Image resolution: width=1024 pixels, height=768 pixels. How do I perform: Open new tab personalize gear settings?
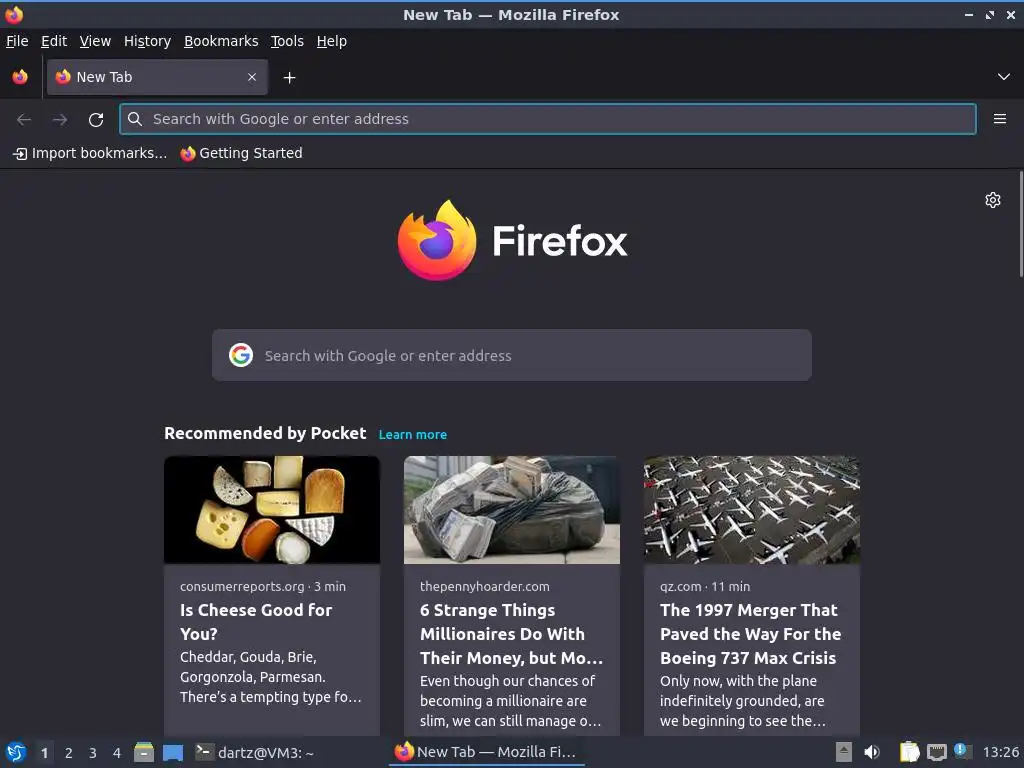[993, 200]
